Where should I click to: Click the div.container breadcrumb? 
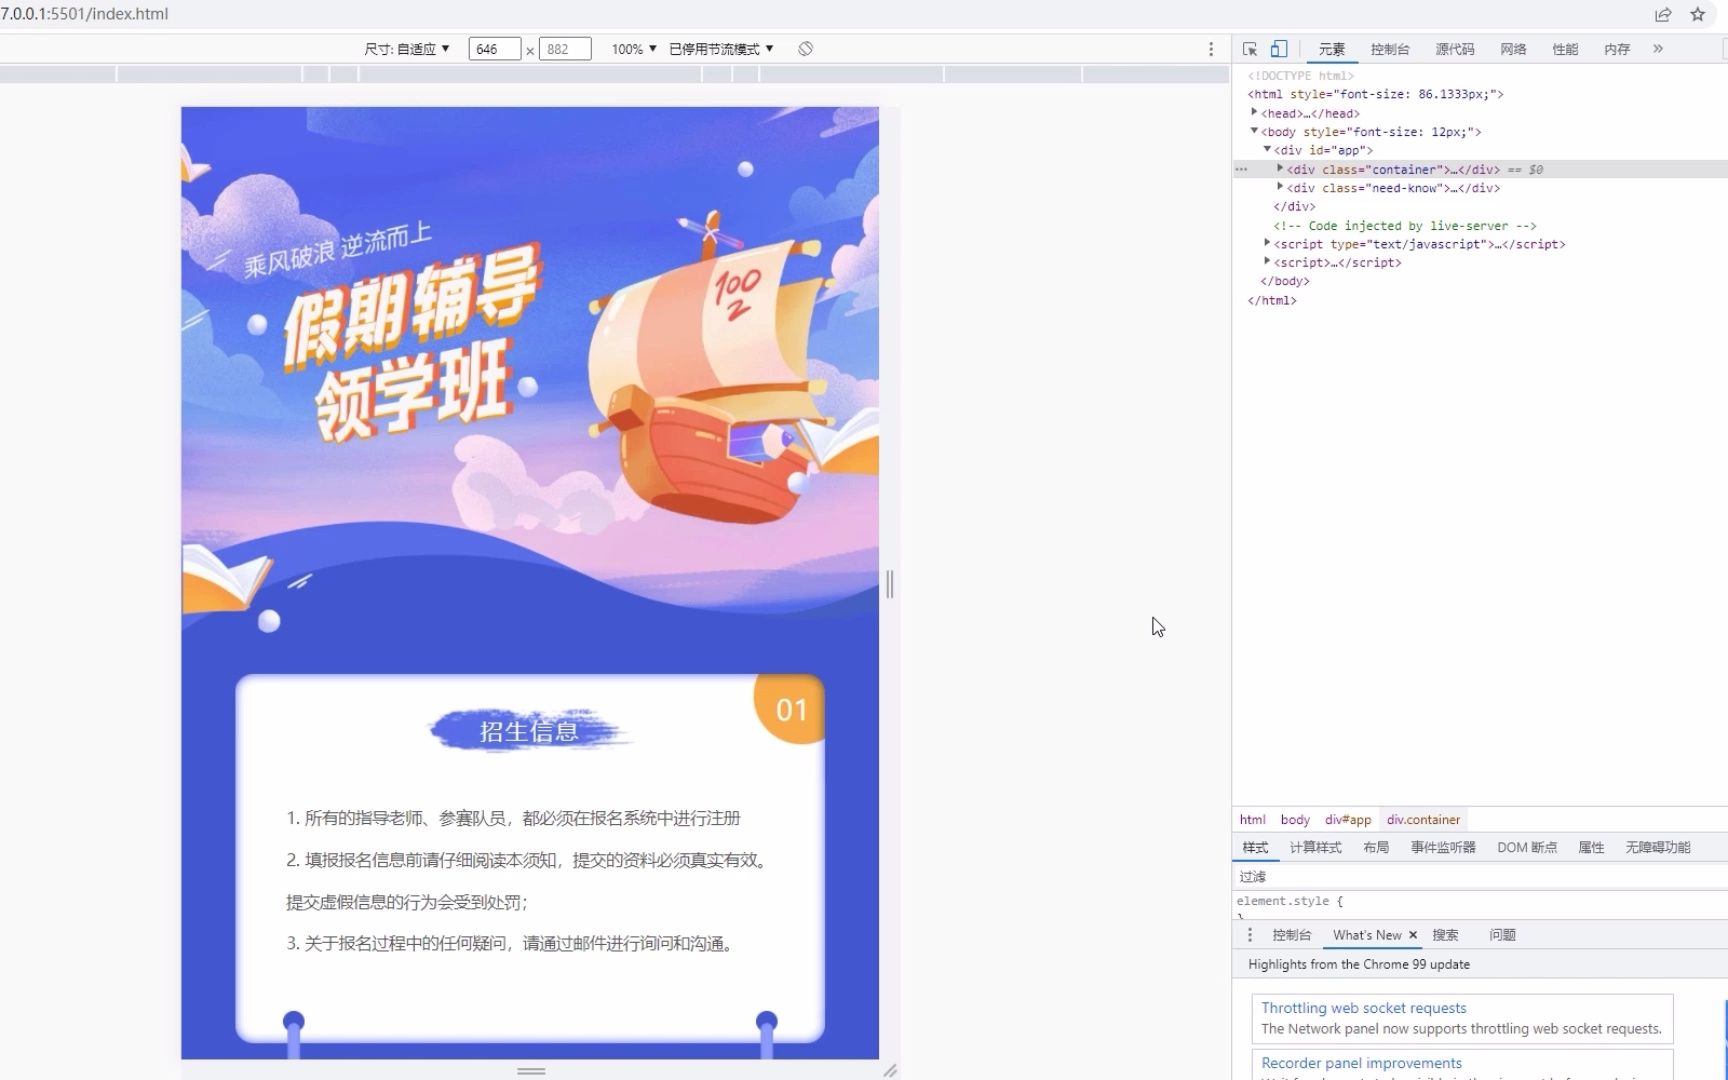point(1423,820)
